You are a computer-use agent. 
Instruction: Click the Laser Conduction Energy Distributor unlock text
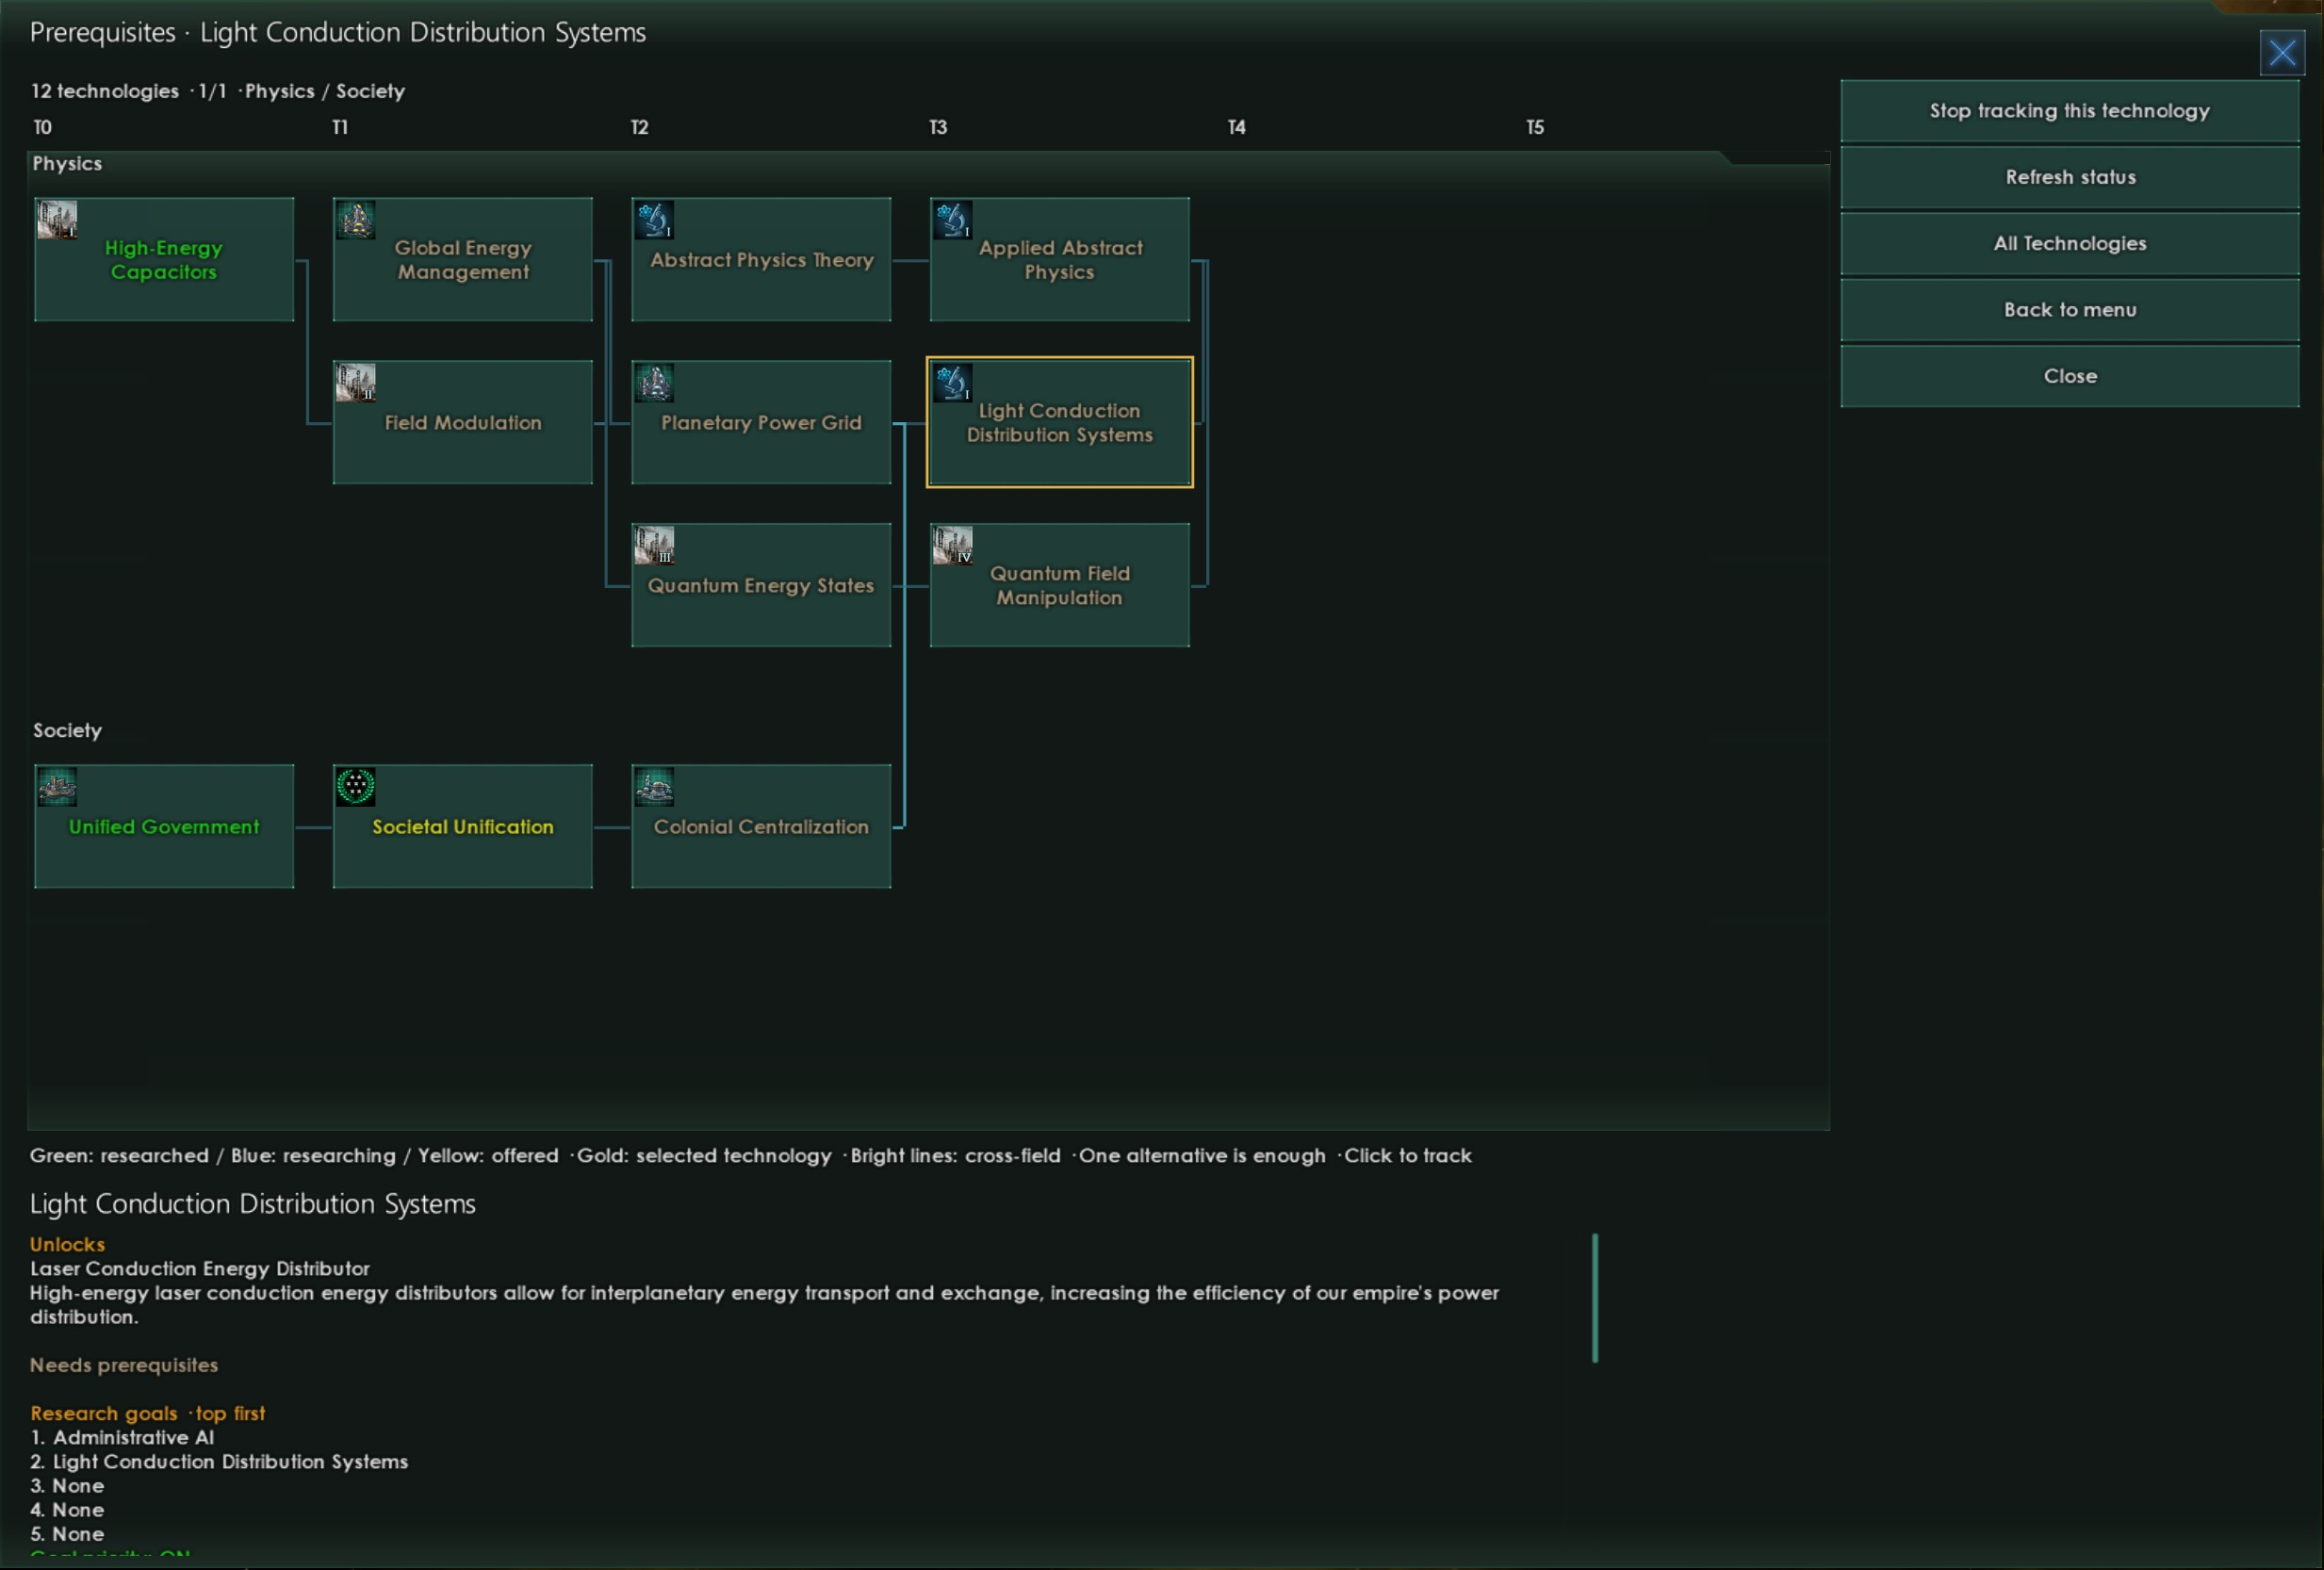point(200,1268)
